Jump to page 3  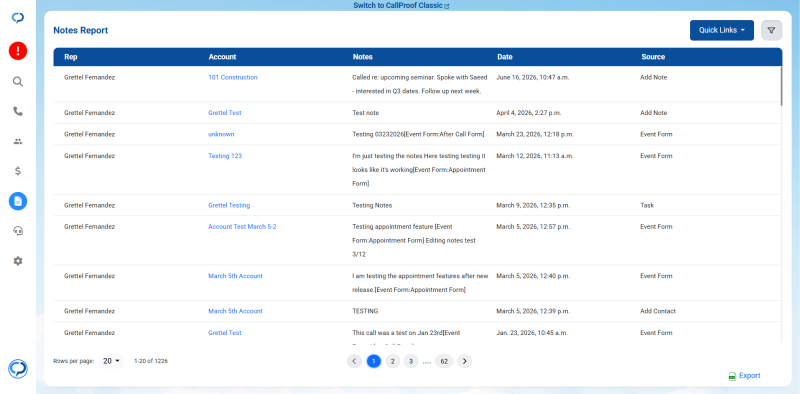tap(411, 361)
